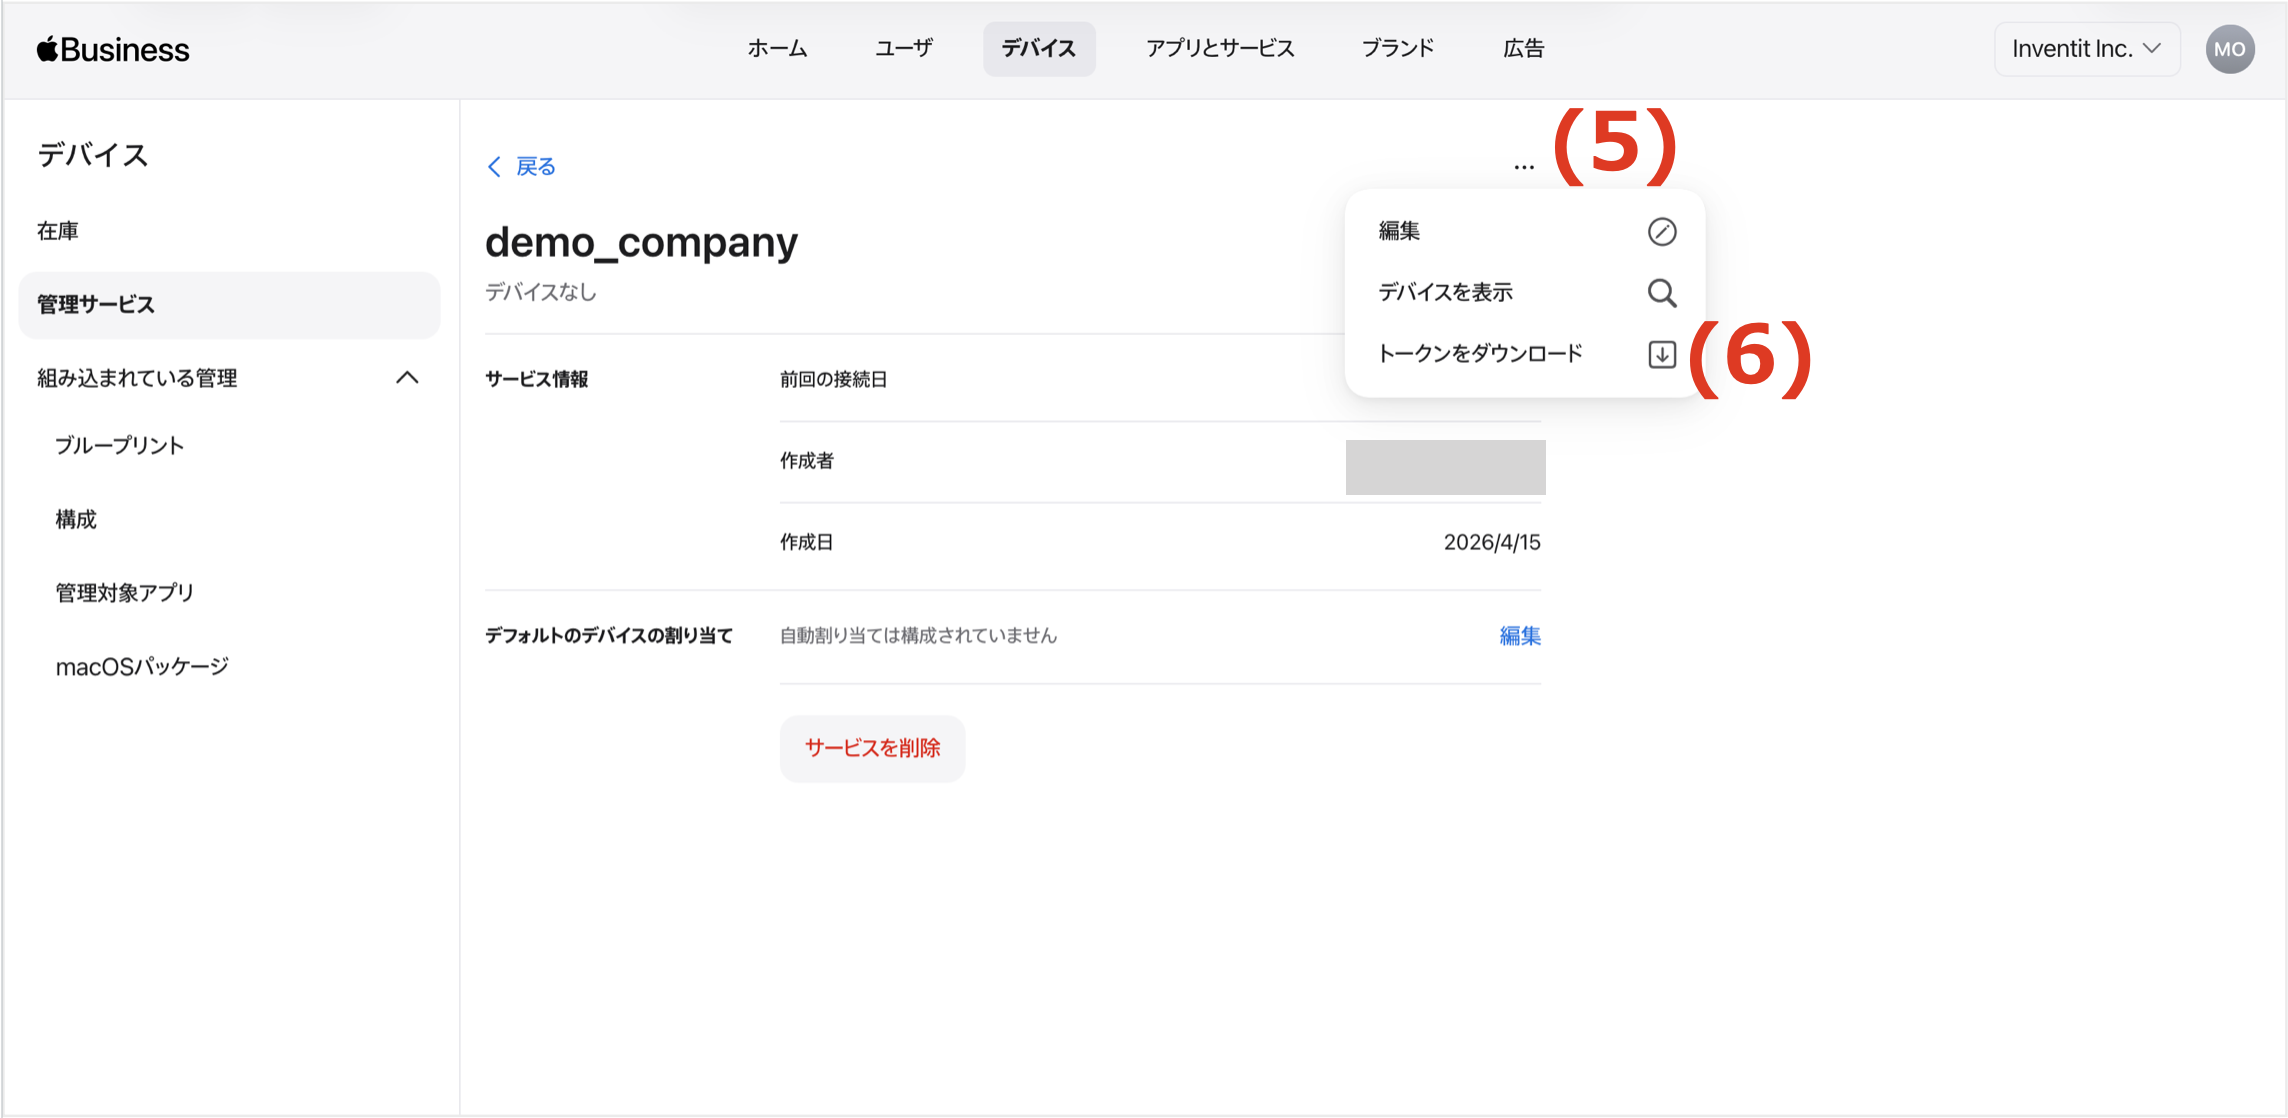The image size is (2288, 1118).
Task: Click the サービスを削除 button
Action: (872, 748)
